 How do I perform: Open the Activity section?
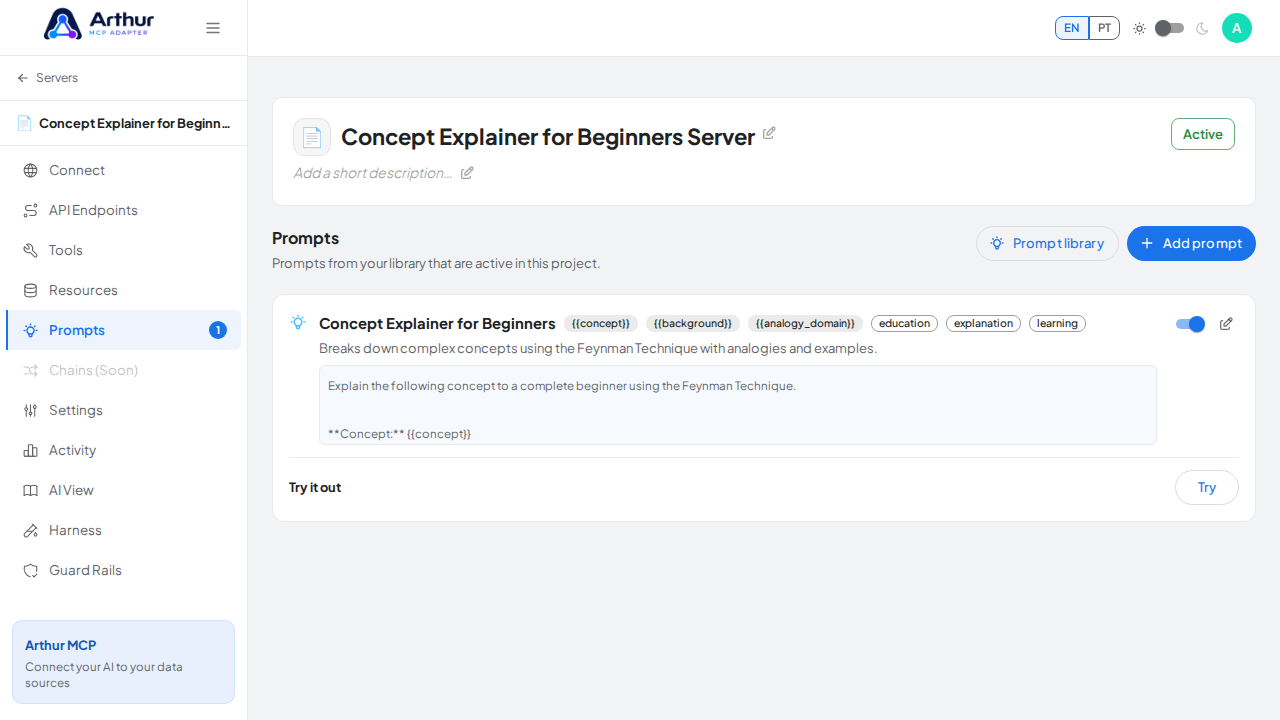tap(123, 450)
